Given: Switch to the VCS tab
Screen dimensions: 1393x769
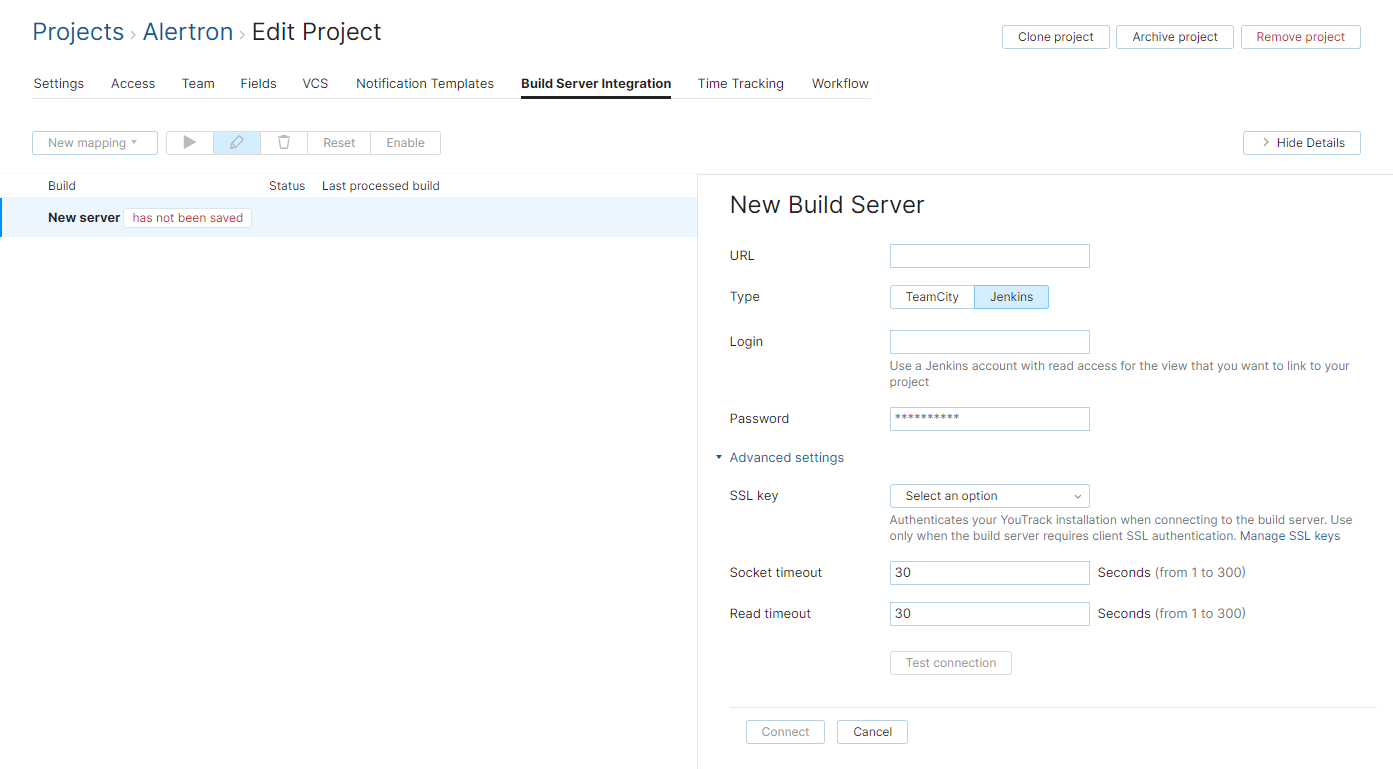Looking at the screenshot, I should [315, 83].
